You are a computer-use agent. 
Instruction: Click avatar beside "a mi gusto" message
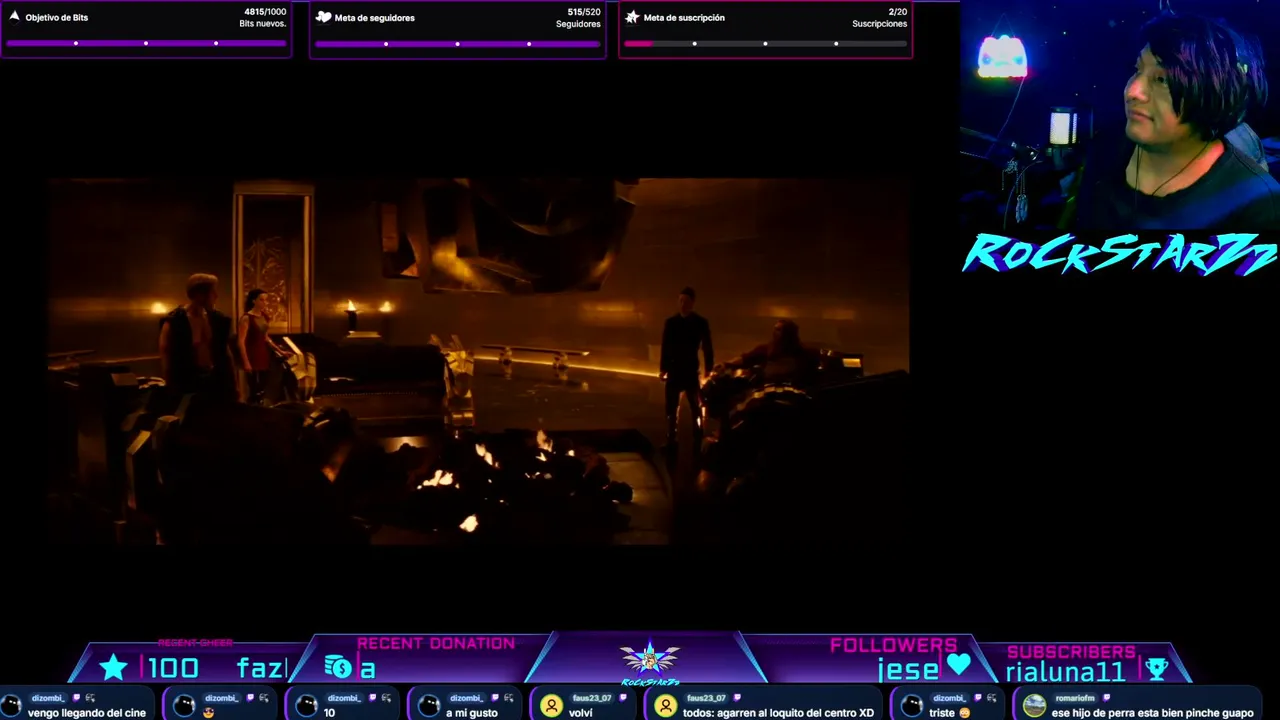pos(429,706)
